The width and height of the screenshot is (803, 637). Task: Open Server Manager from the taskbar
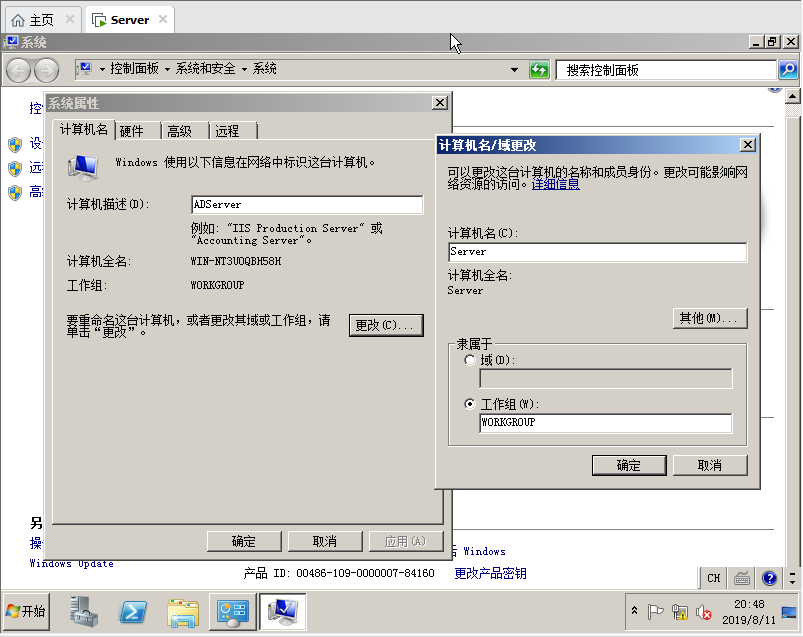(84, 611)
